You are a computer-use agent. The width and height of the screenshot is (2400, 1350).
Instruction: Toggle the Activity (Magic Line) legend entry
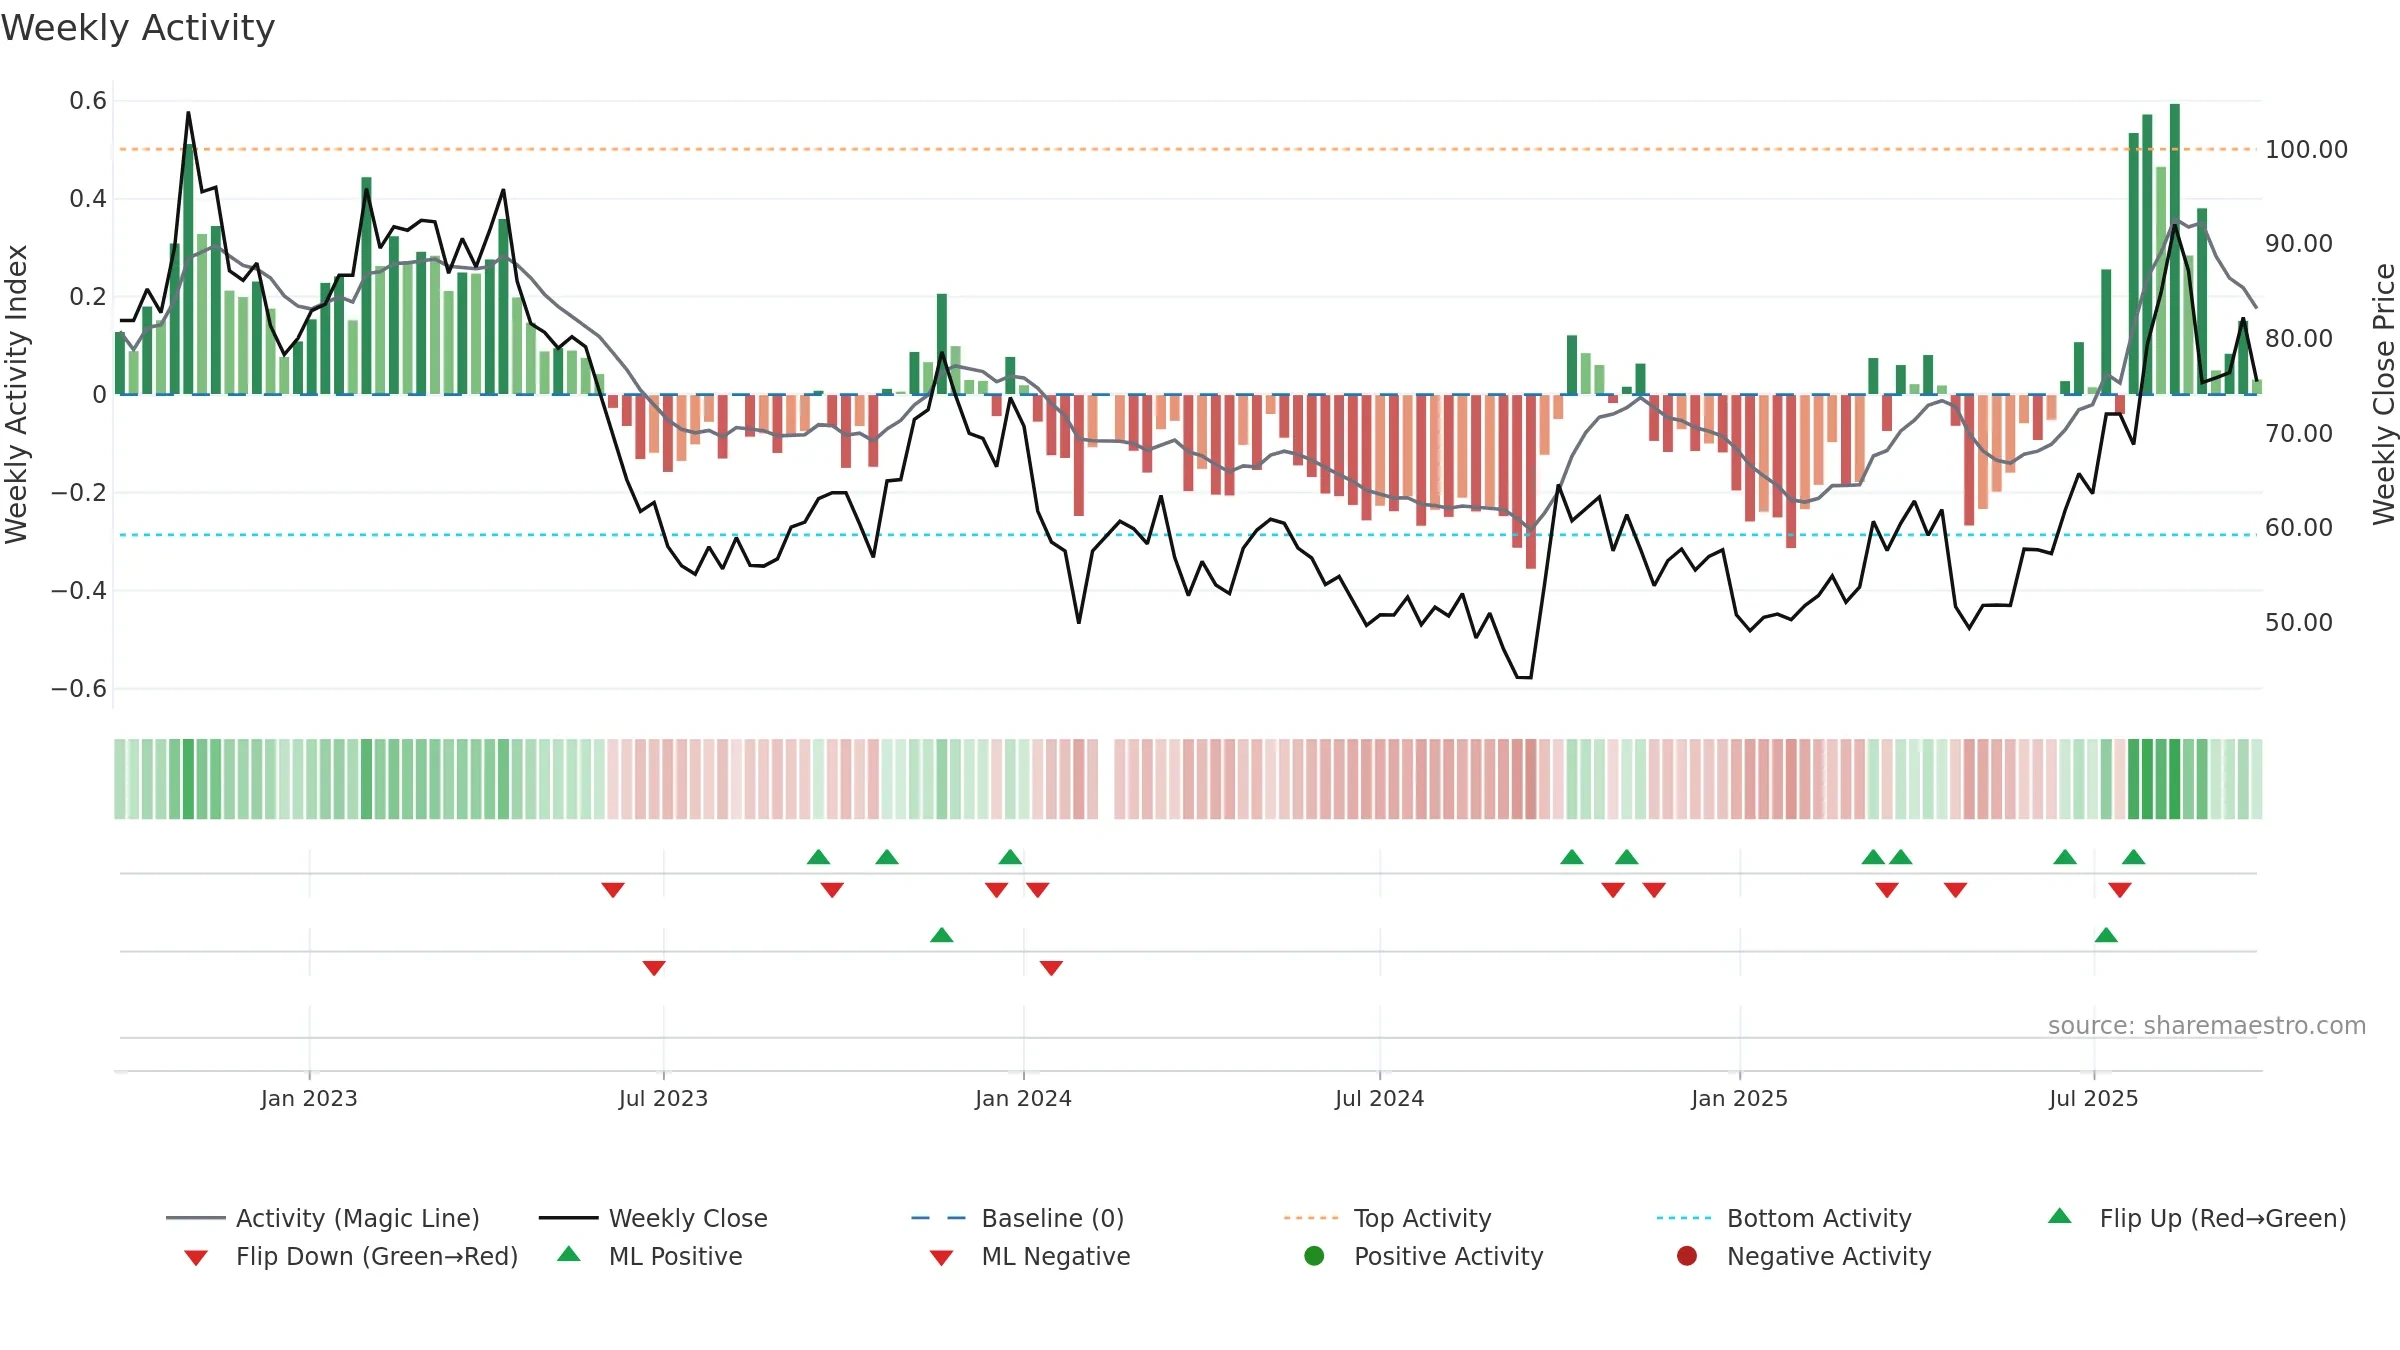[323, 1218]
